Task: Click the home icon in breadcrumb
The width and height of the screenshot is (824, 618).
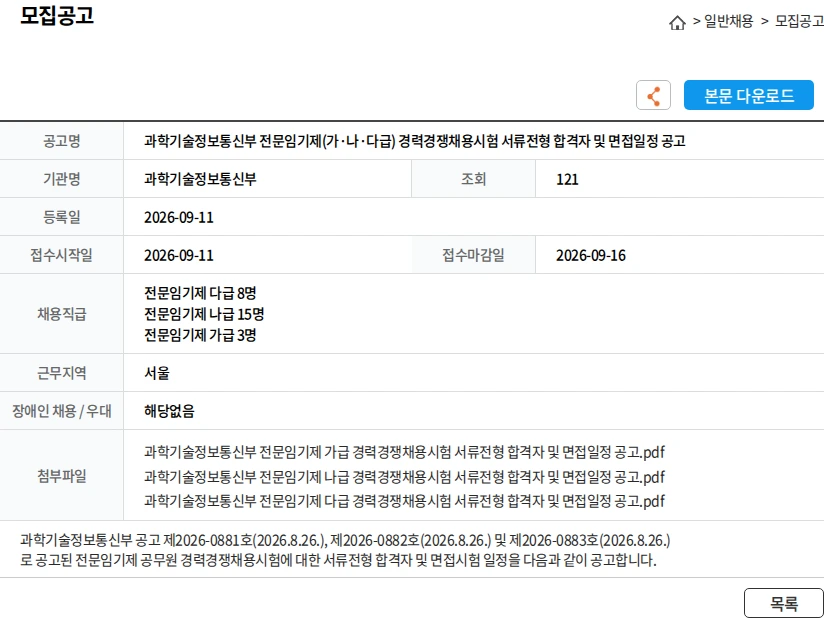Action: pyautogui.click(x=677, y=22)
